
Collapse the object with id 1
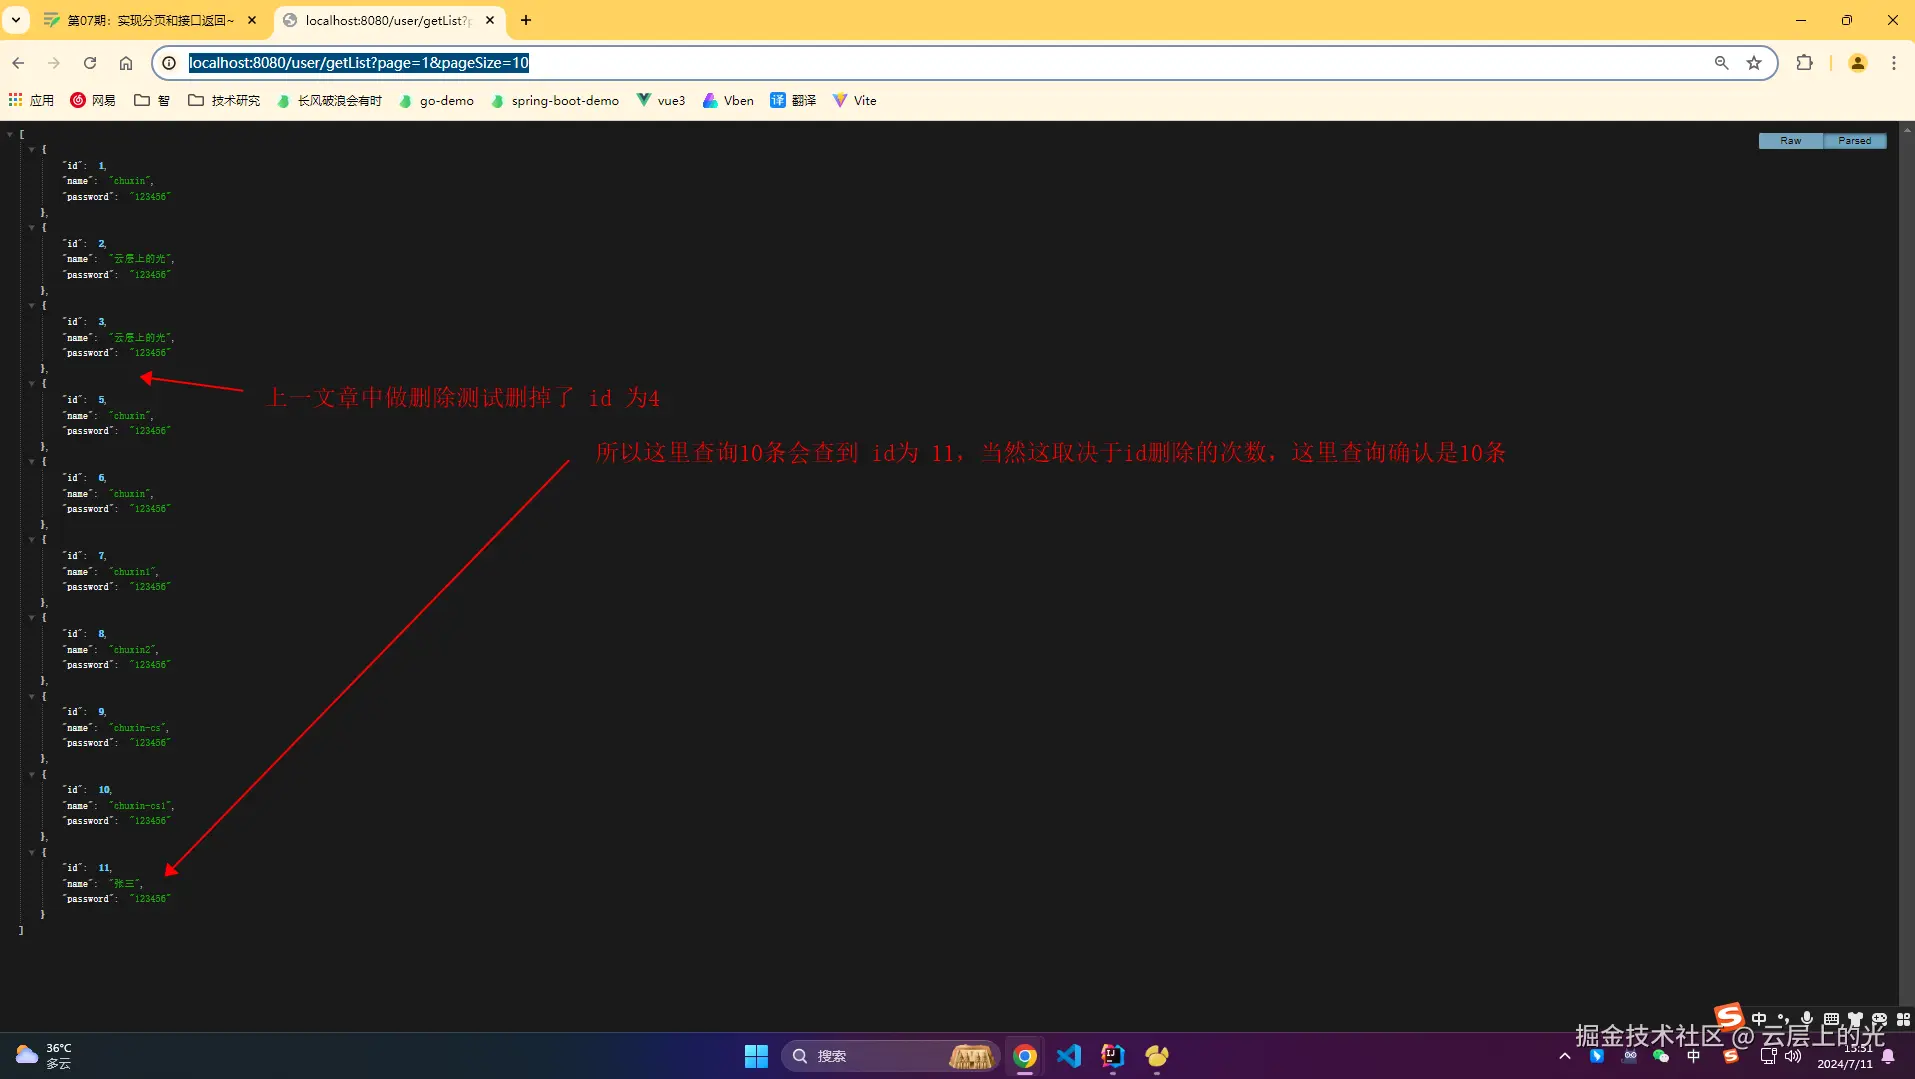pos(32,149)
